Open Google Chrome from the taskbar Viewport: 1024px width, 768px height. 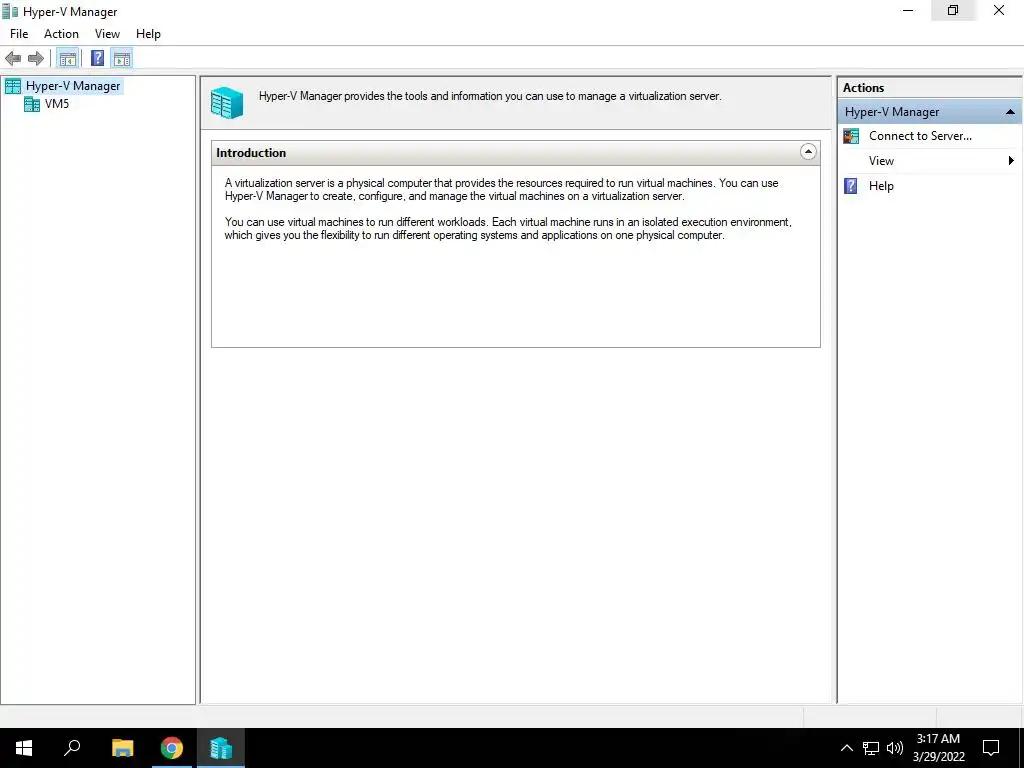pyautogui.click(x=172, y=748)
